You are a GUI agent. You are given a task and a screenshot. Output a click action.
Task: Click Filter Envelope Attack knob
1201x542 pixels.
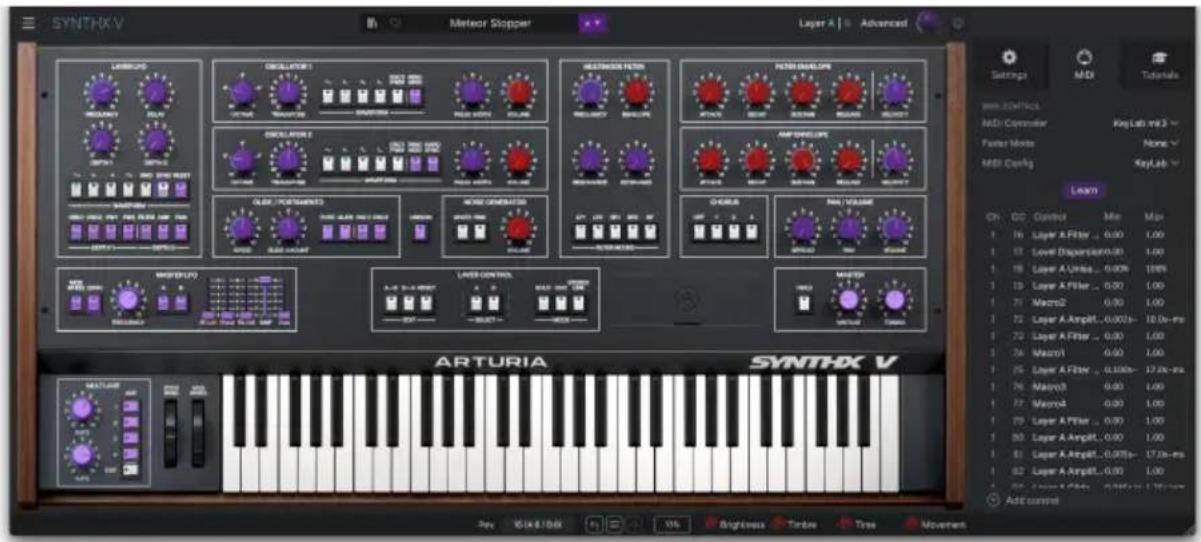pyautogui.click(x=710, y=94)
